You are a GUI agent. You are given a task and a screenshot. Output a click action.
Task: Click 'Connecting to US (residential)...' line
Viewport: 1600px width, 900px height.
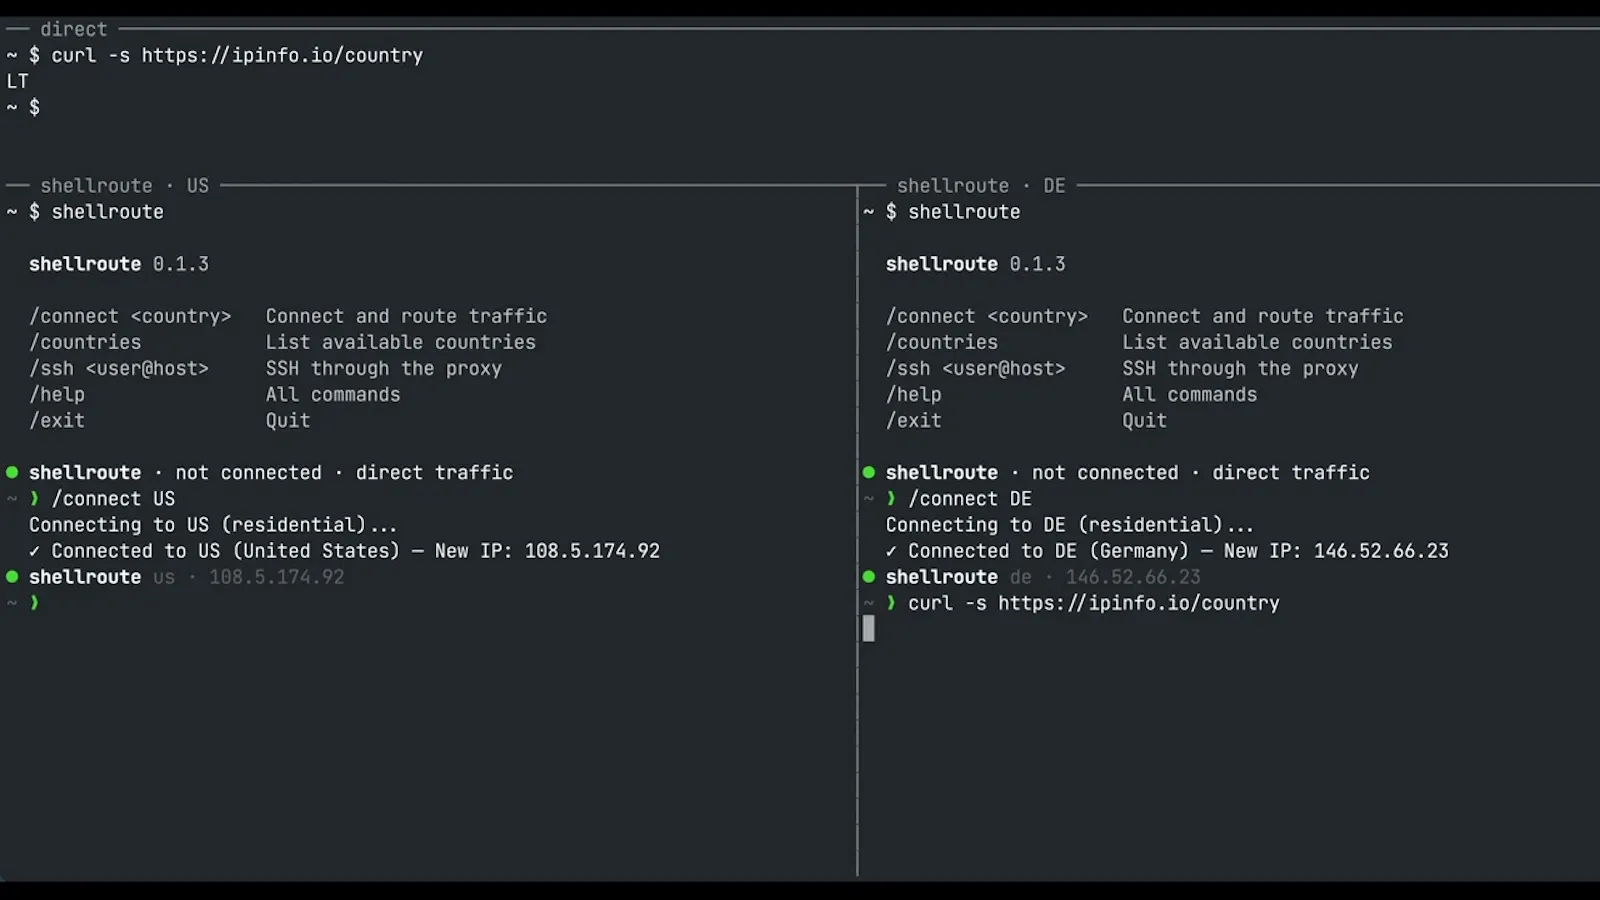tap(213, 524)
